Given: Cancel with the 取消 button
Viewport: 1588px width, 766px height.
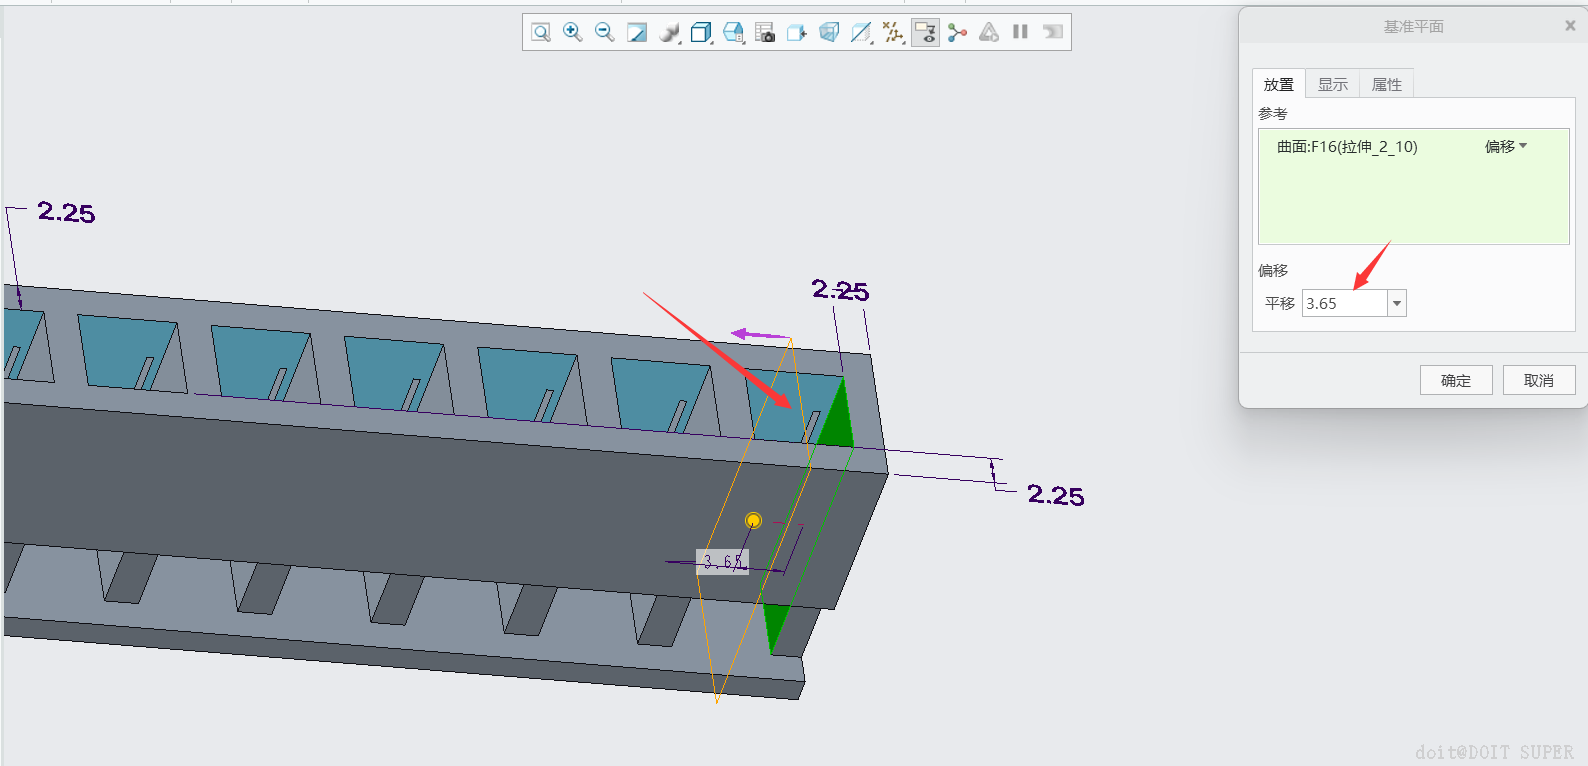Looking at the screenshot, I should coord(1539,380).
